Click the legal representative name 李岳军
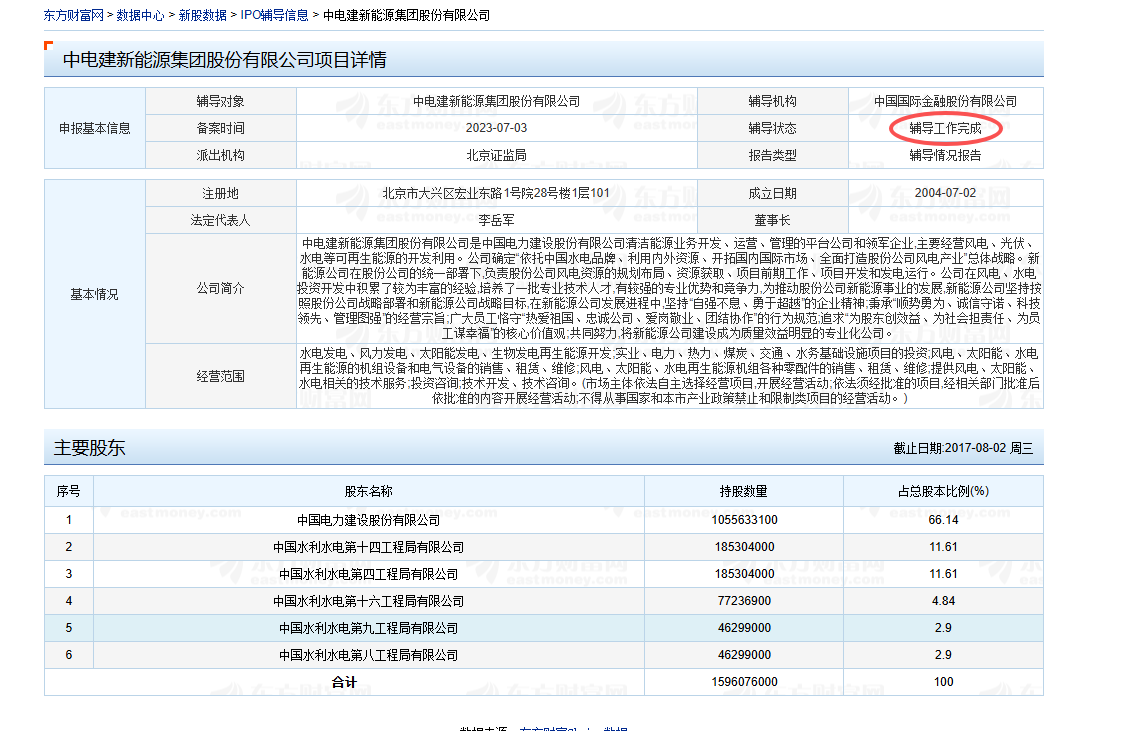Screen dimensions: 1145x731 point(497,220)
